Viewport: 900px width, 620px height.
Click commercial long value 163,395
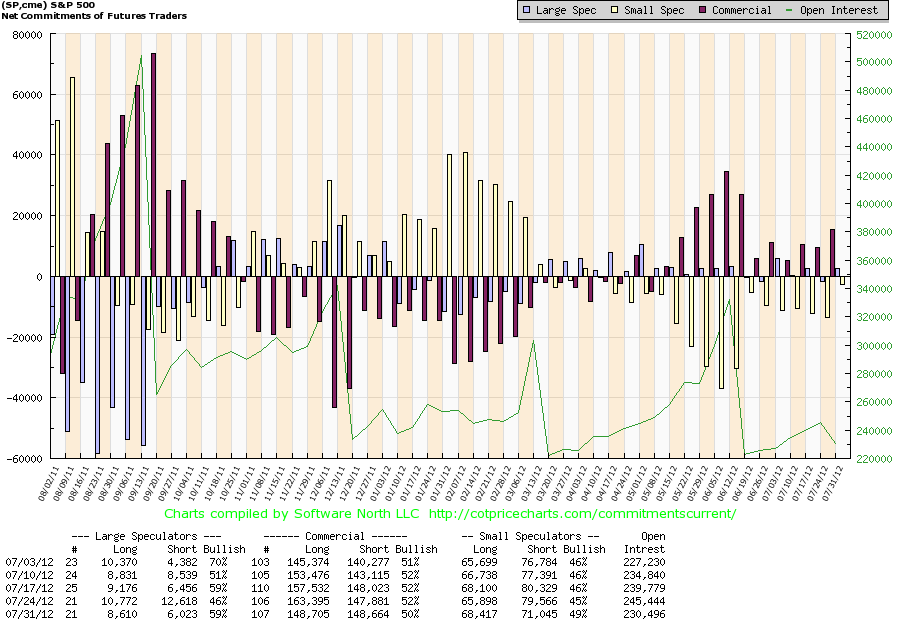pyautogui.click(x=308, y=602)
